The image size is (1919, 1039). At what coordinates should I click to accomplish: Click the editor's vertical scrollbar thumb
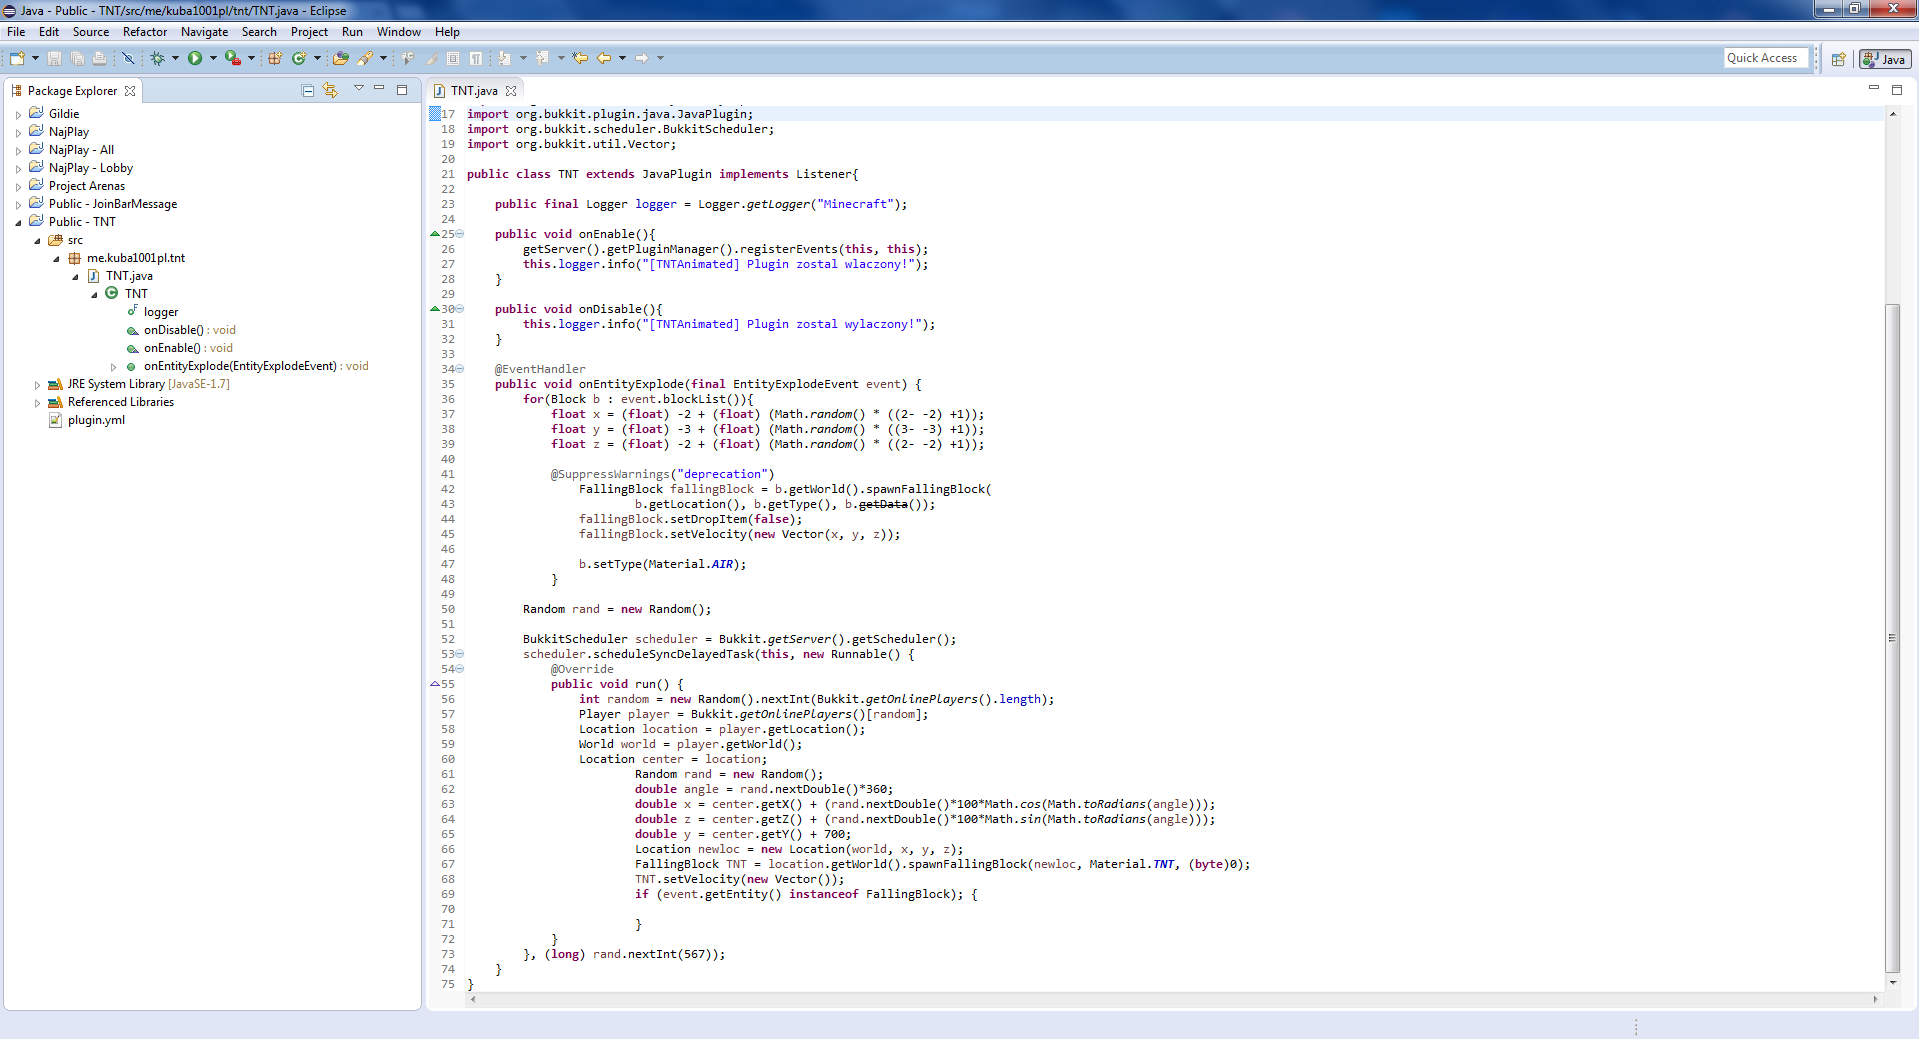(1892, 637)
